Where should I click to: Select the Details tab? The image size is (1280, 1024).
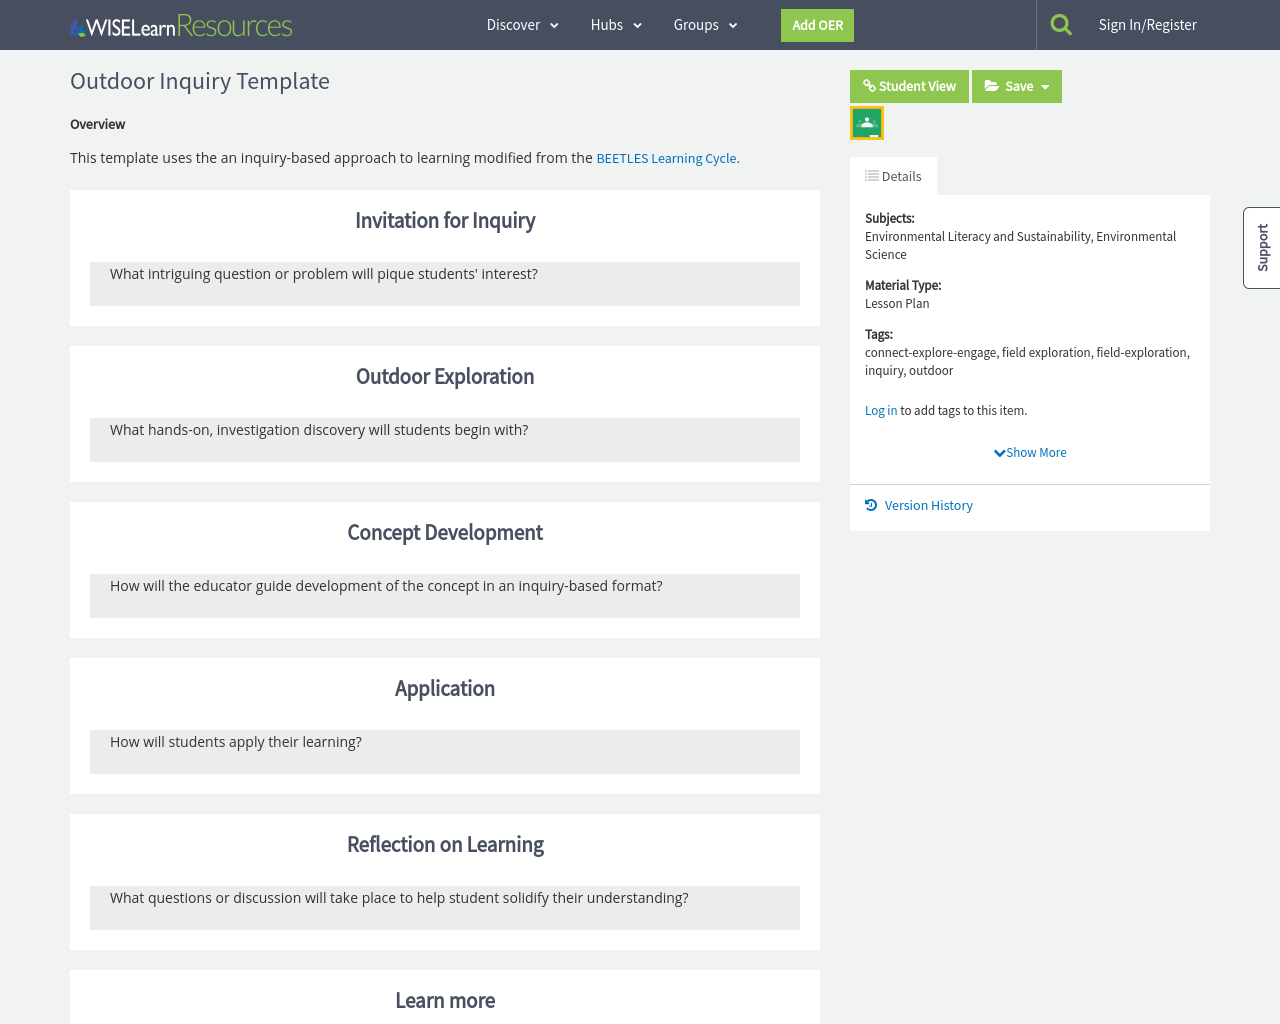point(893,176)
